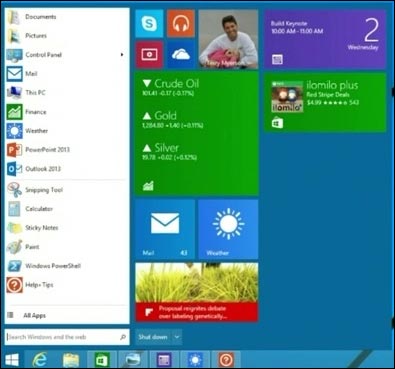The image size is (395, 369).
Task: Click the search magnifier icon
Action: click(123, 337)
